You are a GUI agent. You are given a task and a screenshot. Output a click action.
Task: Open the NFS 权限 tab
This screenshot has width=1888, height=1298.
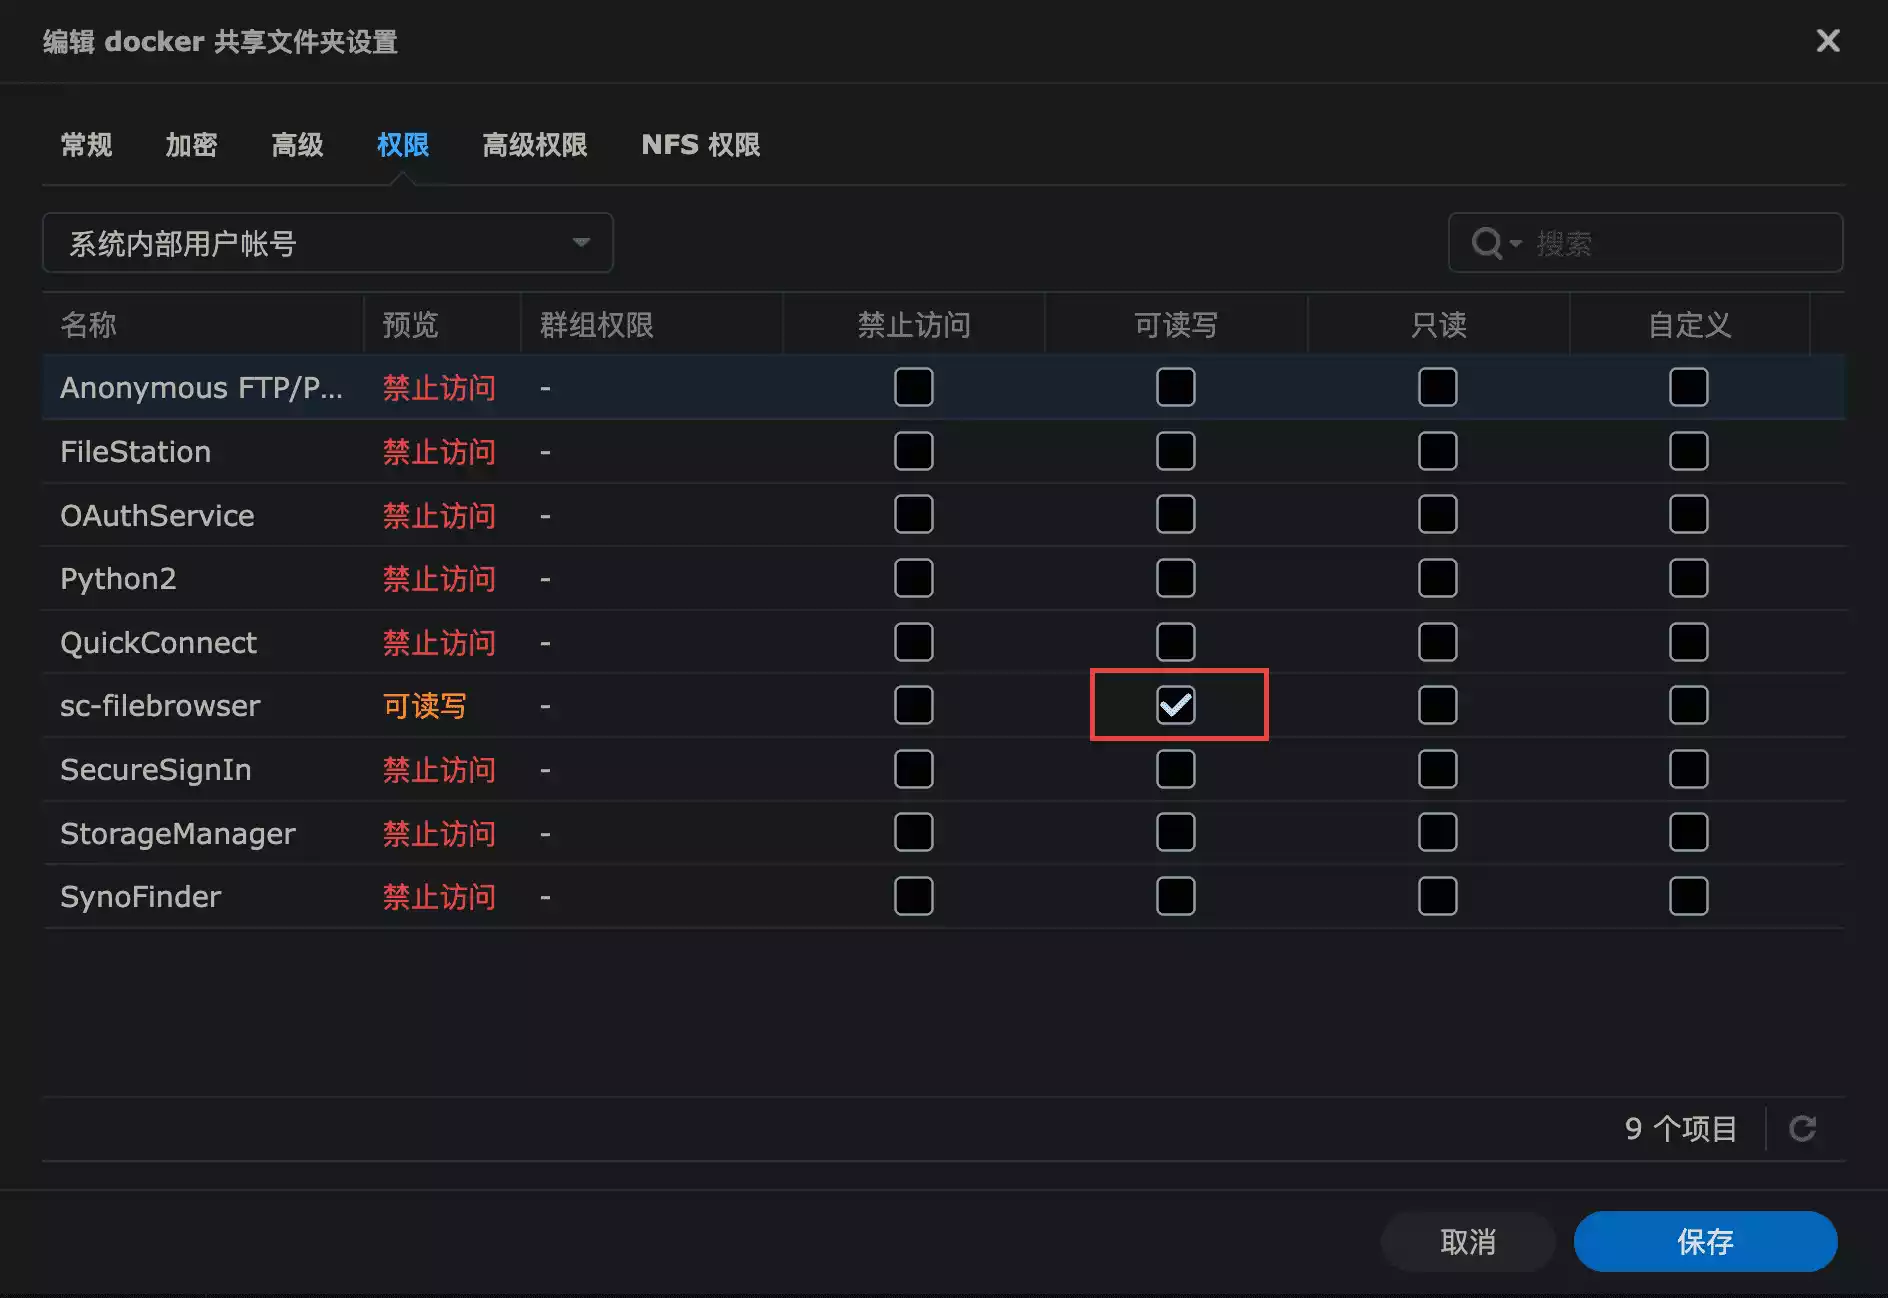700,145
